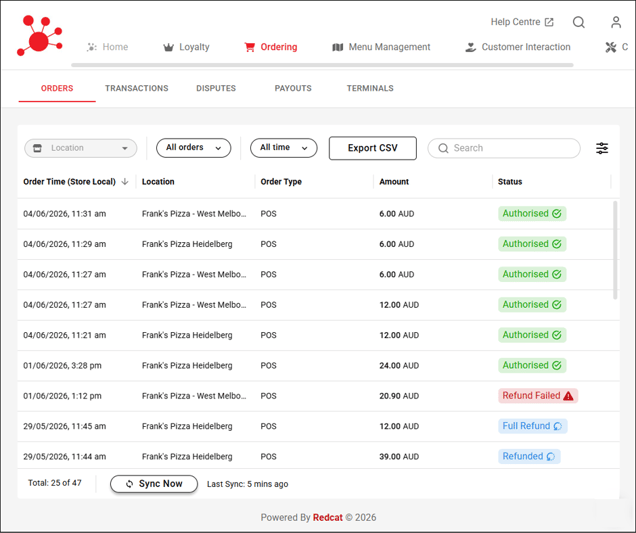Click the Redcat link in footer
The width and height of the screenshot is (636, 533).
328,517
